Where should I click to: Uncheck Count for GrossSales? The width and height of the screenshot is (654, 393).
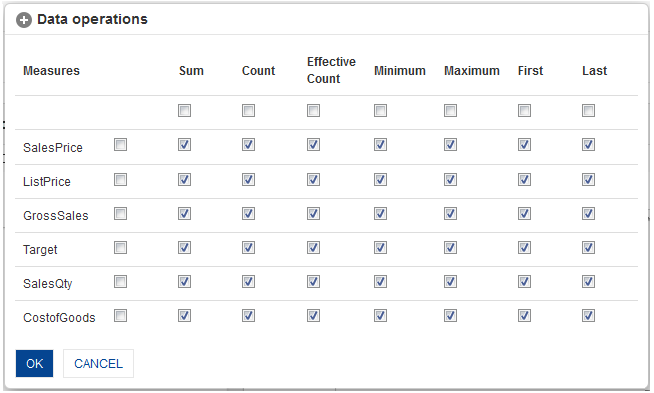248,214
